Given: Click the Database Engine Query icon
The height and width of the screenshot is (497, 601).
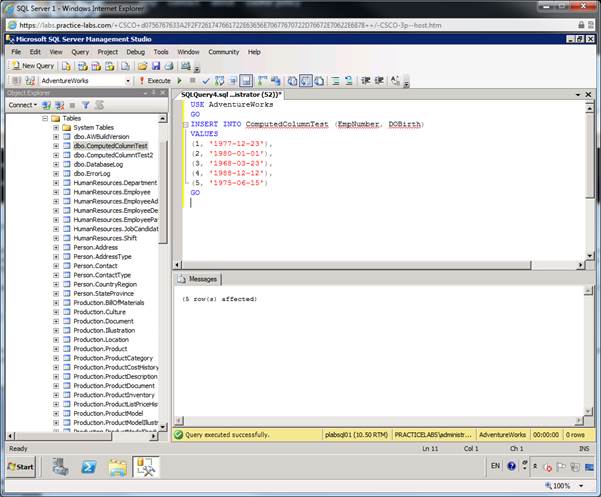Looking at the screenshot, I should click(66, 66).
